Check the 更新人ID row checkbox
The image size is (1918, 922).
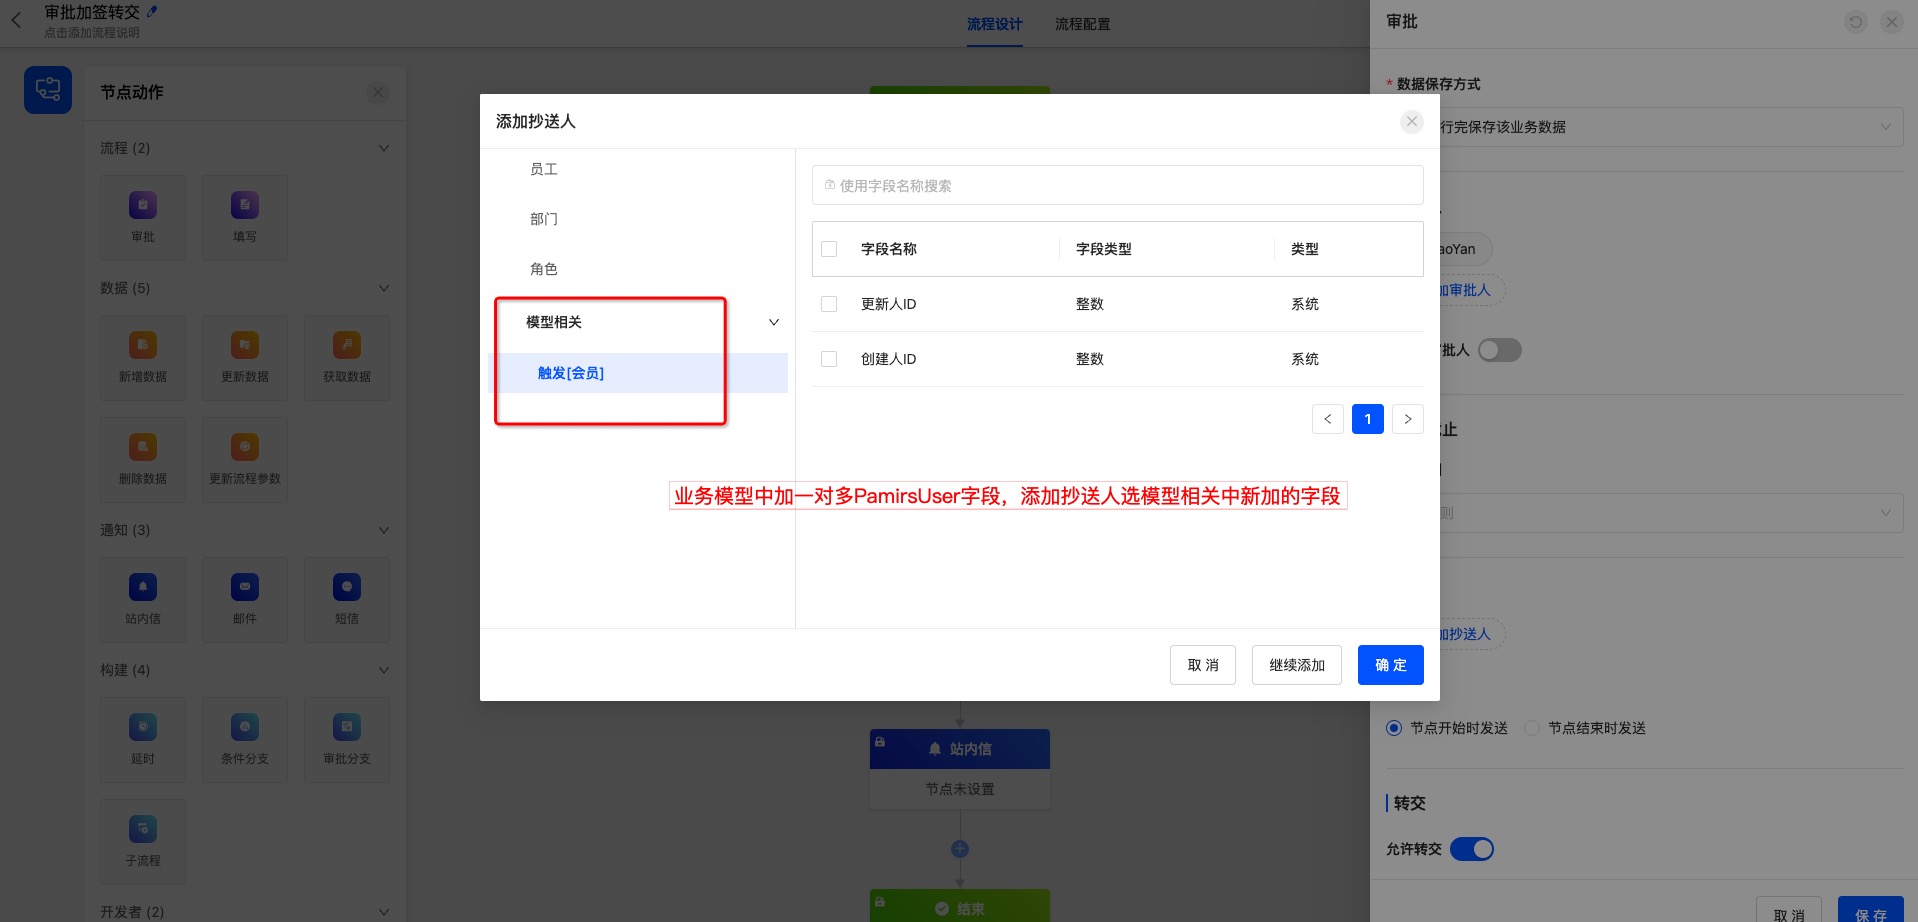pos(829,304)
